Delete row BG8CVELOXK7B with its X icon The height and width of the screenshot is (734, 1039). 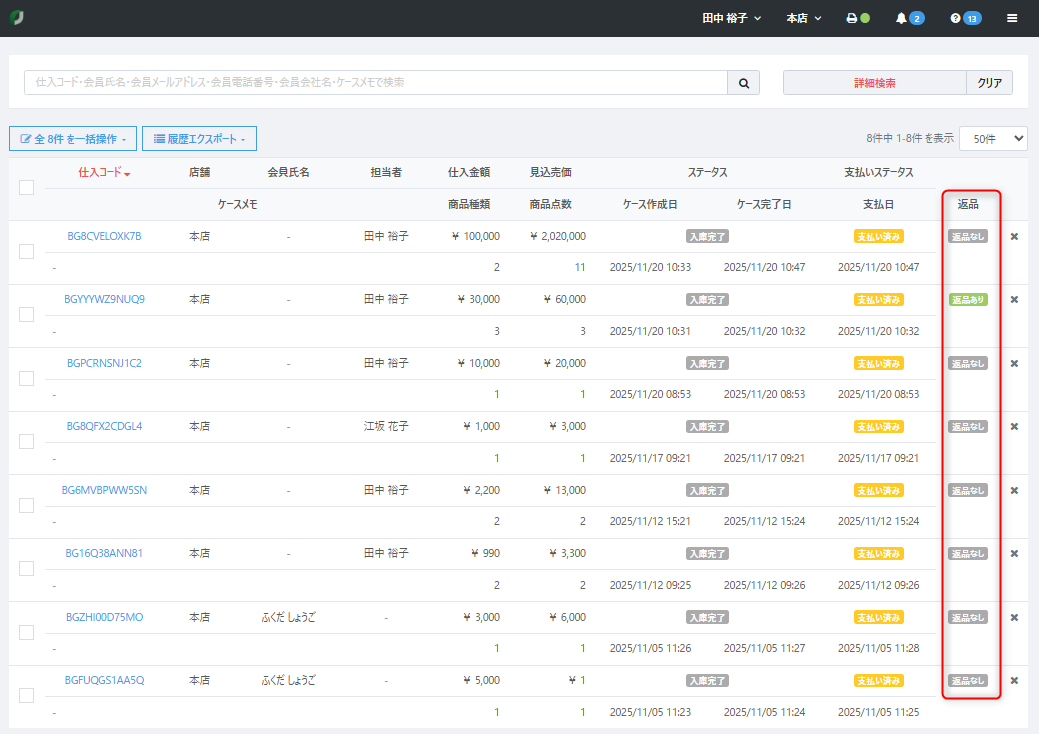pyautogui.click(x=1014, y=237)
